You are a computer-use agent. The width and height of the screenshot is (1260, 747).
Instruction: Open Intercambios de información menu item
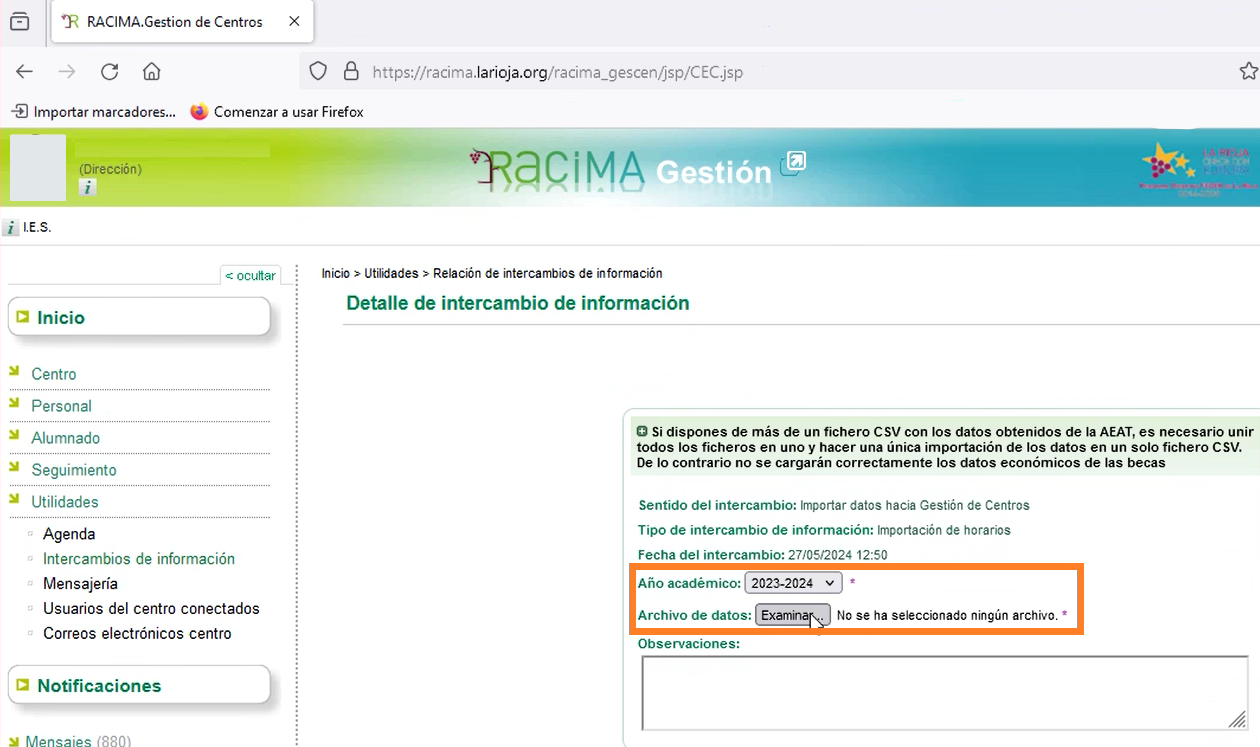[x=139, y=559]
